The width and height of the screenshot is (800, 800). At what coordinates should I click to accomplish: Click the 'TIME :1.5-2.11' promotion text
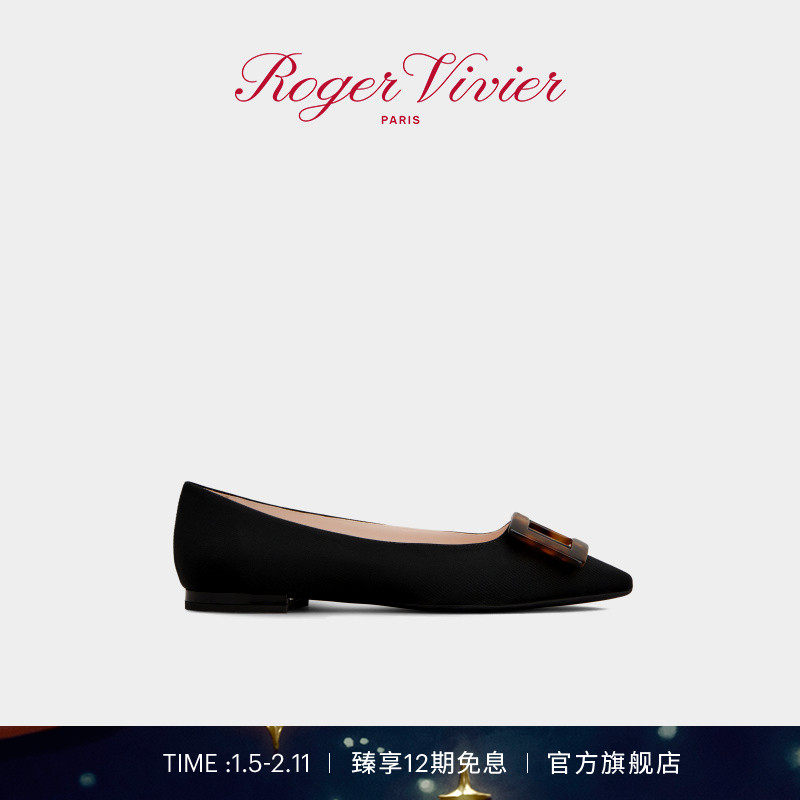tap(237, 764)
